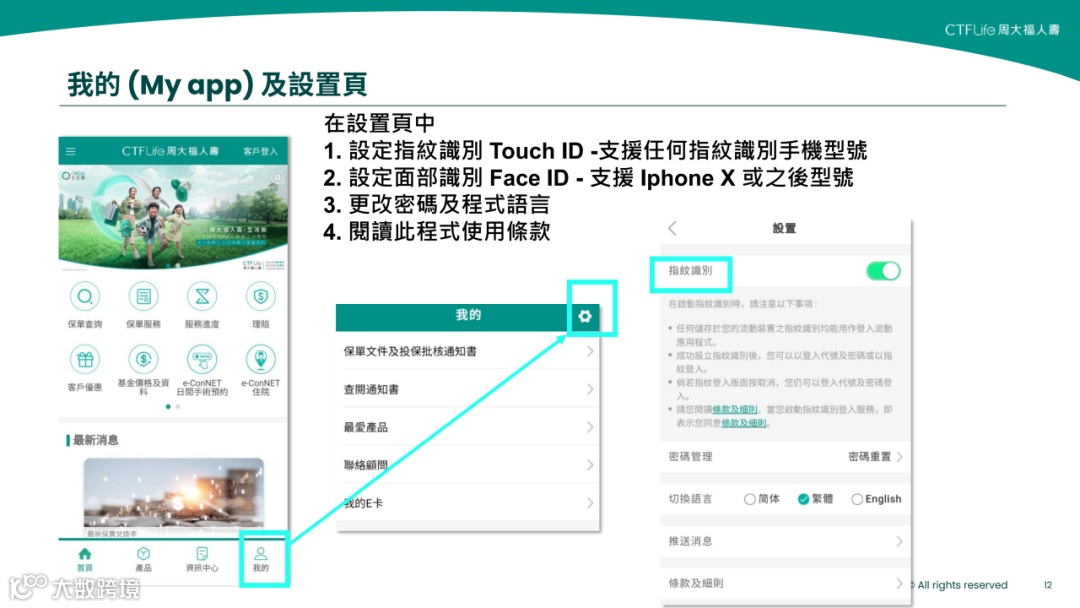1080x608 pixels.
Task: Expand chevron beside 密碼重置
Action: point(900,457)
